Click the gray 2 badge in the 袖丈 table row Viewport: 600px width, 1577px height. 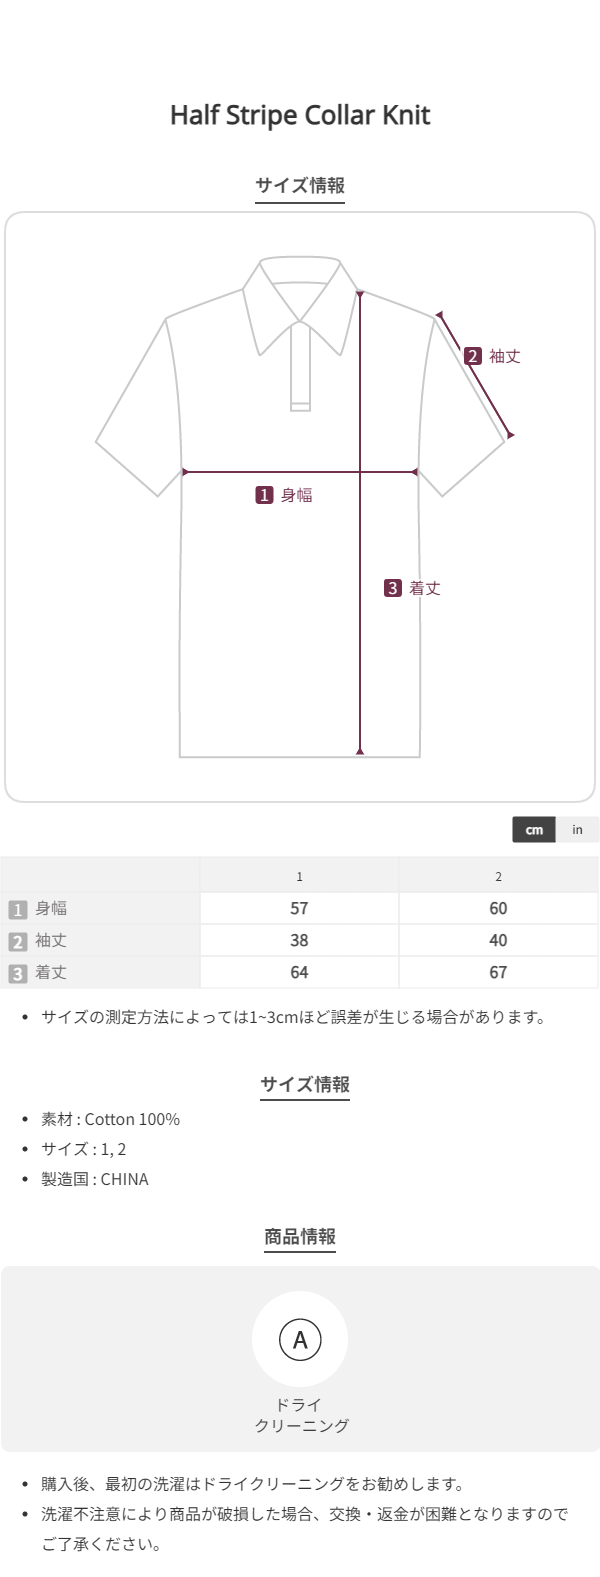17,942
